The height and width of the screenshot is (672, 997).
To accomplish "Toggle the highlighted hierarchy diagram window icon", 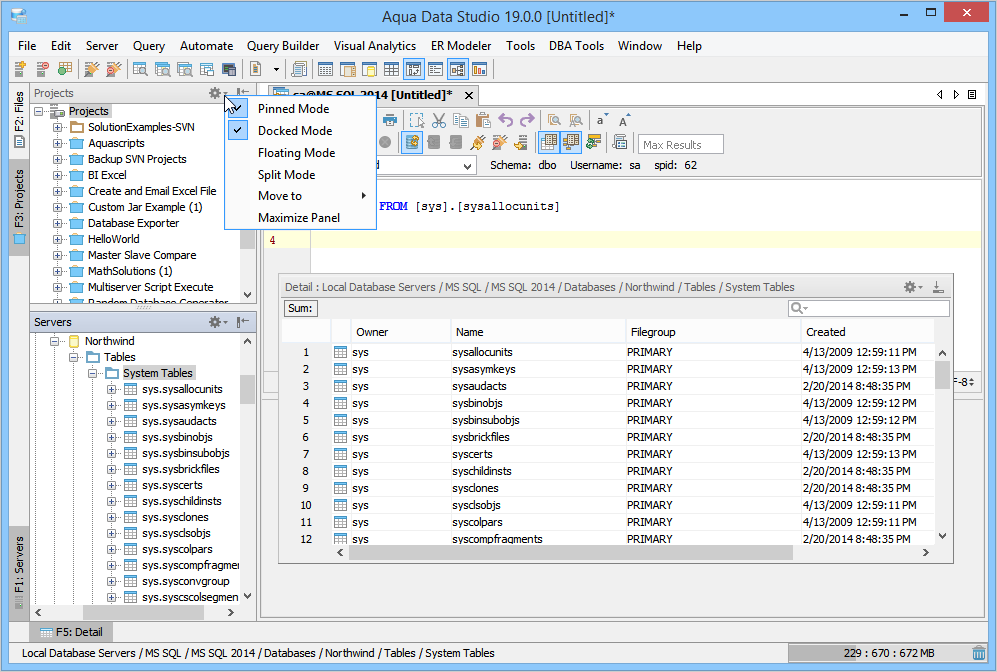I will tap(457, 69).
